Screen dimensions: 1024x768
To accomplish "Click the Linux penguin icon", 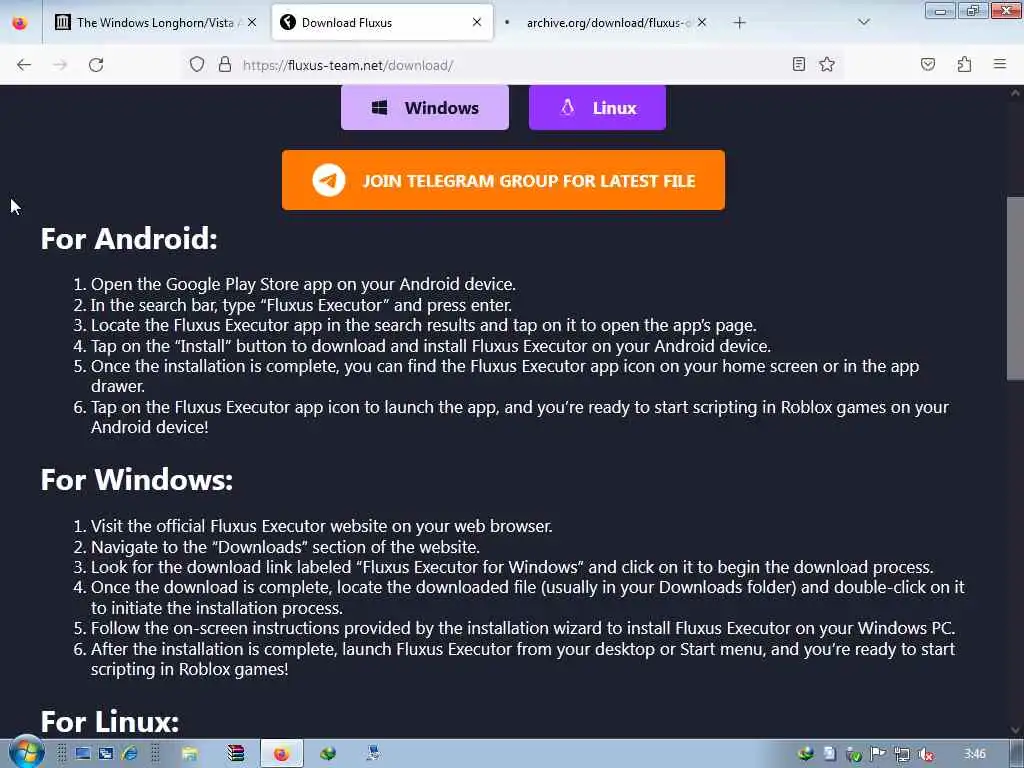I will pos(567,107).
